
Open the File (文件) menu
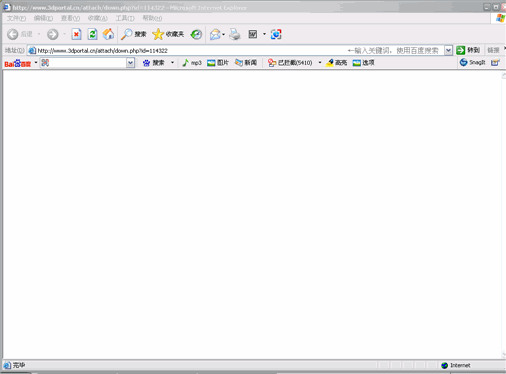coord(16,18)
